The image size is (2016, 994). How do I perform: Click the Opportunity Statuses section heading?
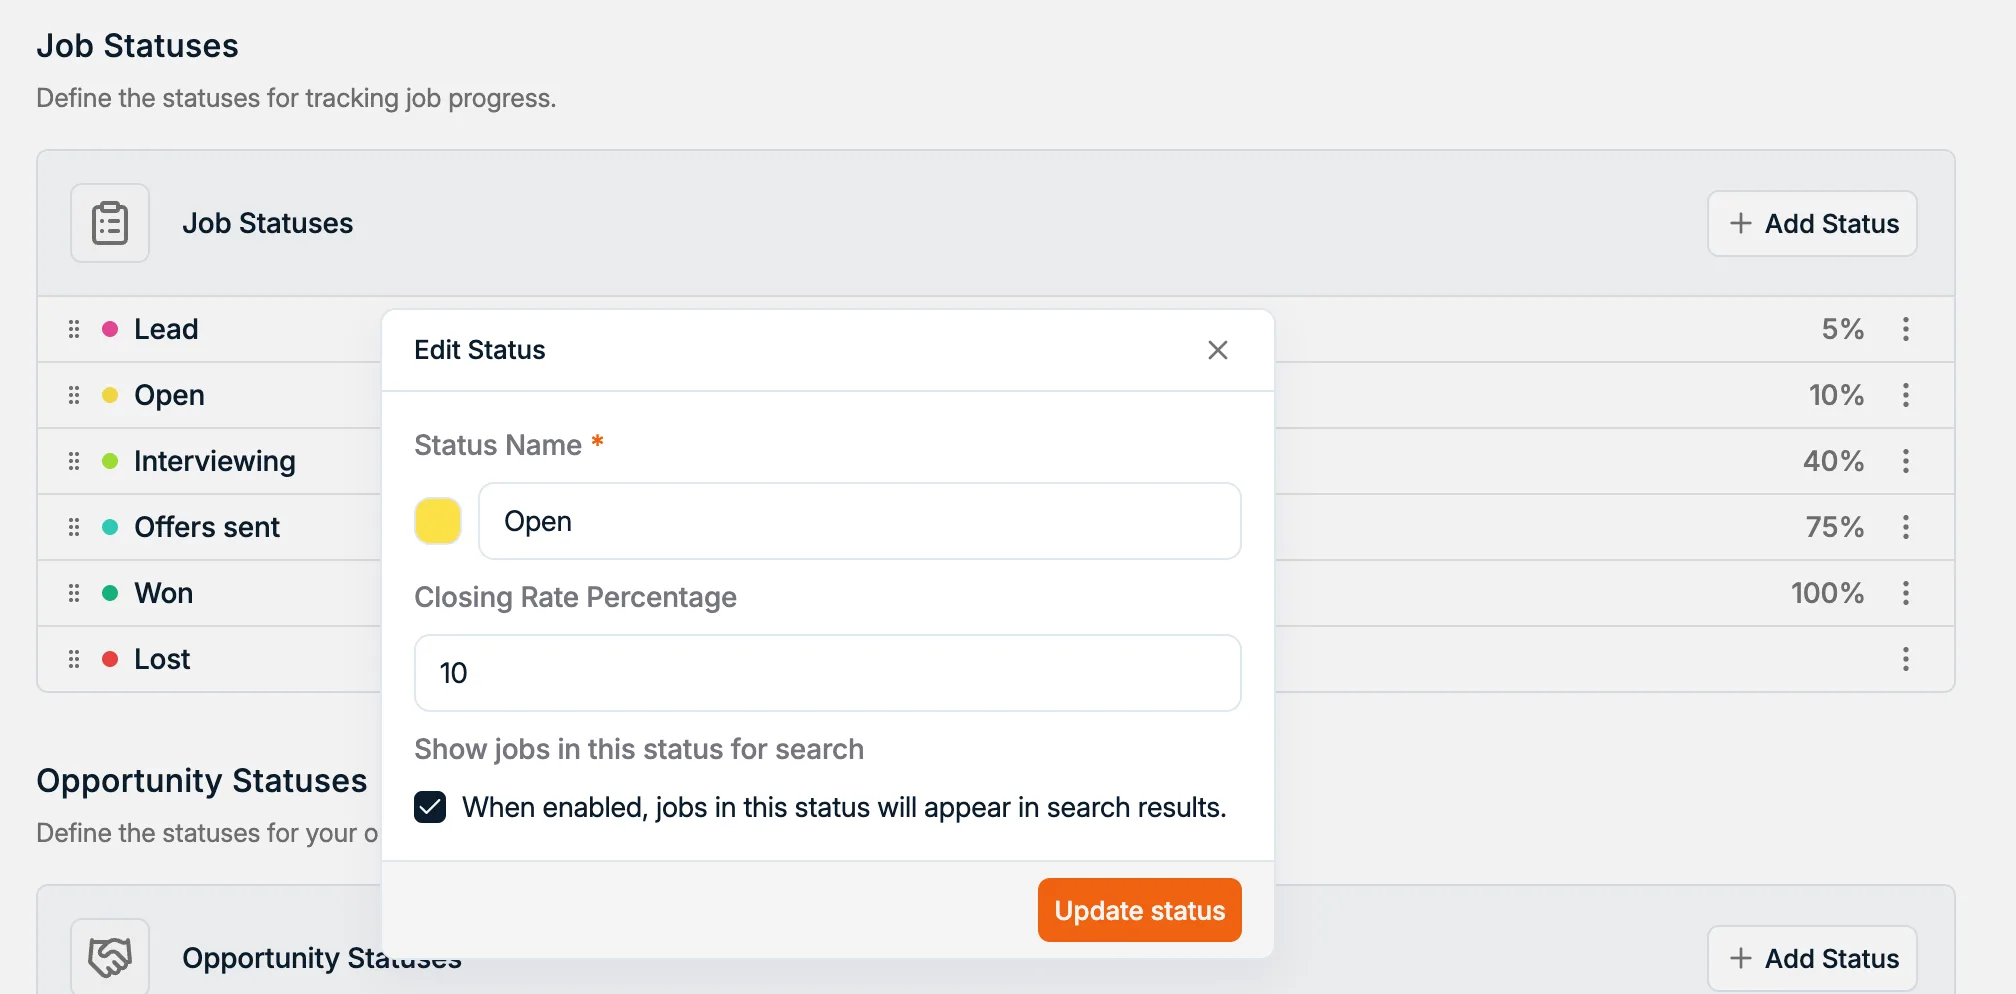[x=202, y=781]
